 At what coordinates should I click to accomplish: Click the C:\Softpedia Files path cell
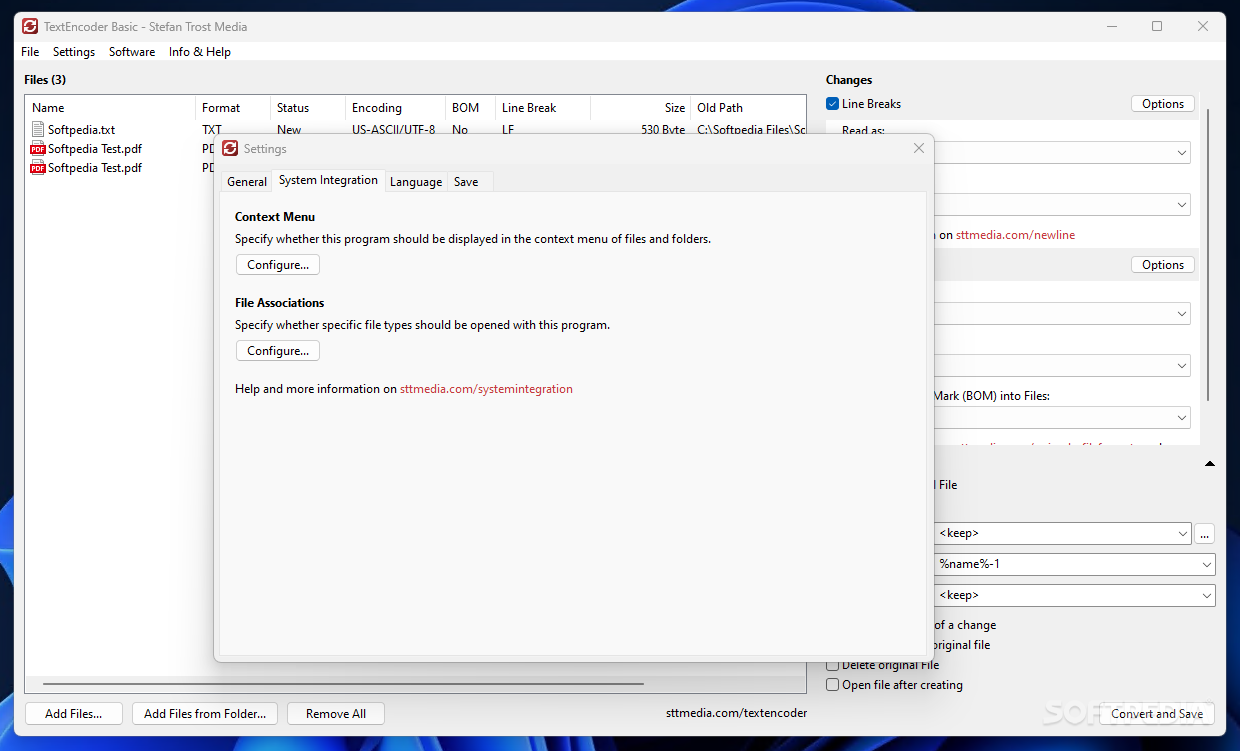click(751, 128)
